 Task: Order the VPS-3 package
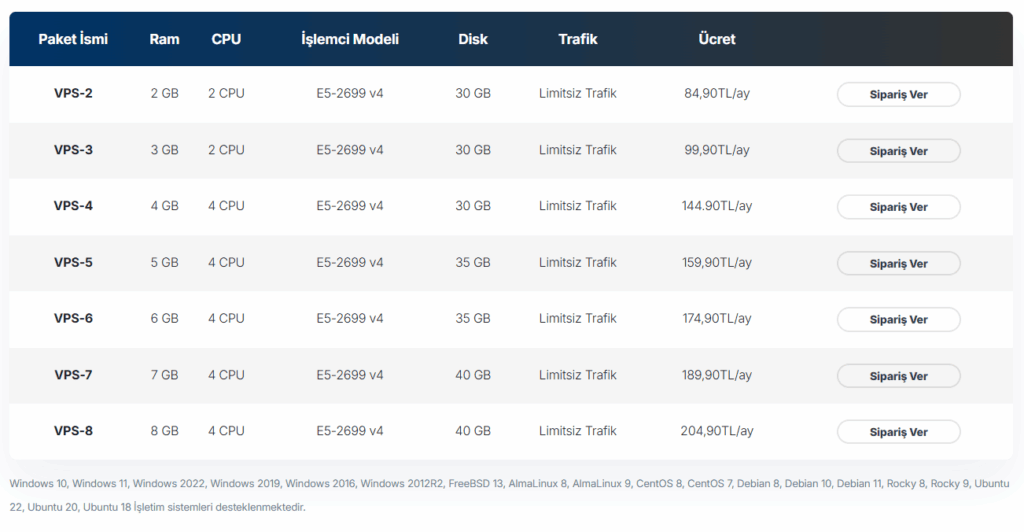click(x=898, y=151)
